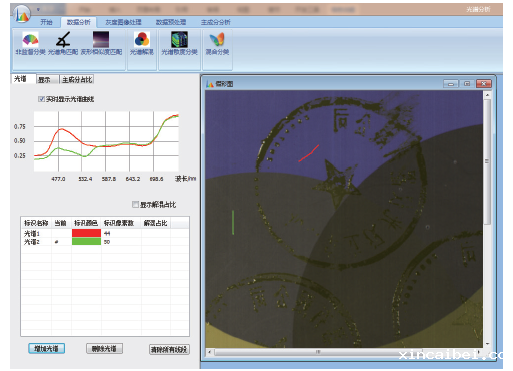
Task: Click the 删除光谱 button
Action: (104, 349)
